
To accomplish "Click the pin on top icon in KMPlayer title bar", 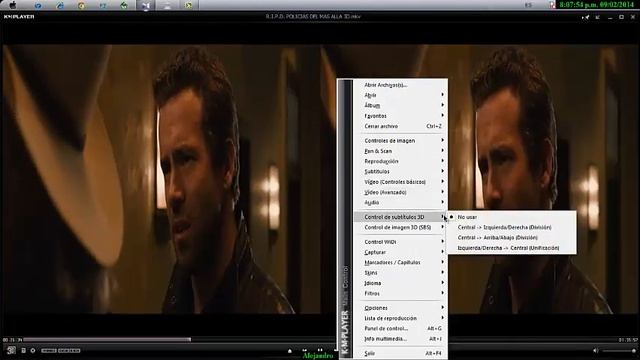I will 586,17.
